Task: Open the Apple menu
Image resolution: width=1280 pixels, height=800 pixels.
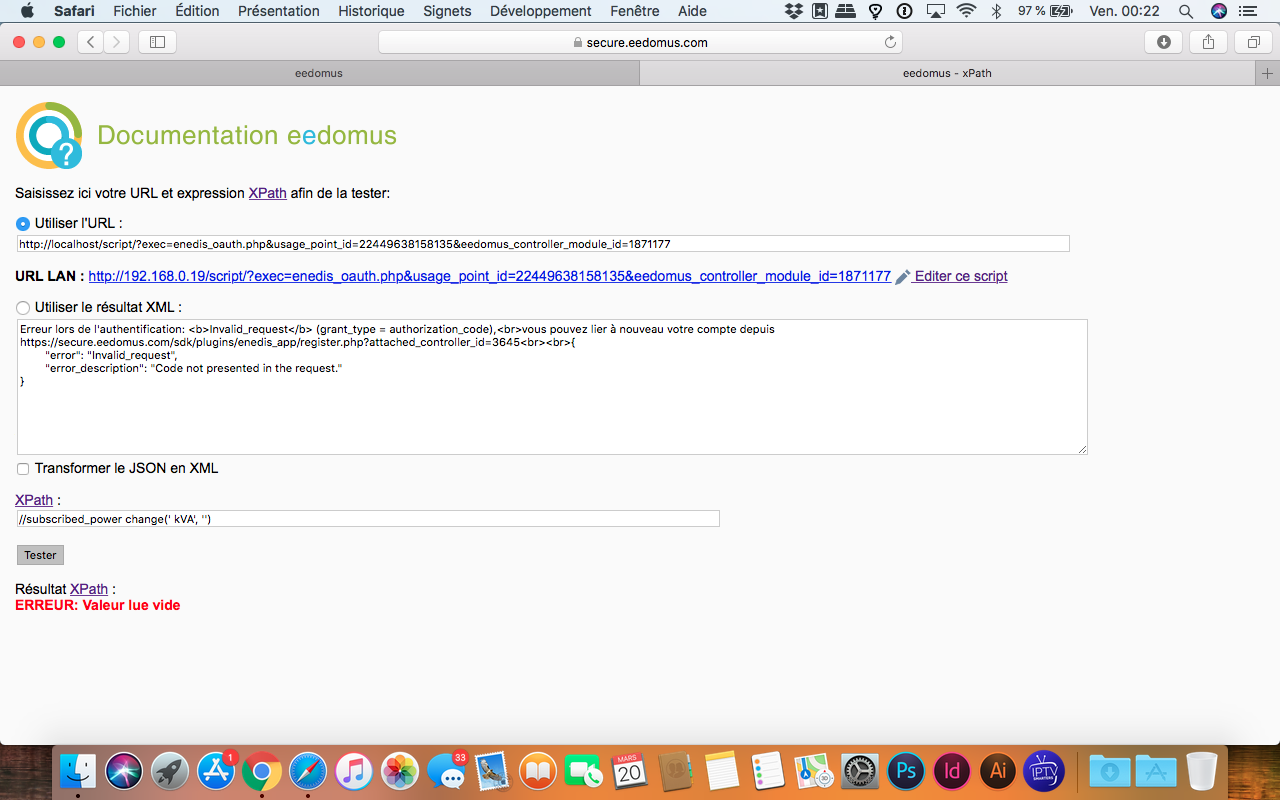Action: [x=27, y=11]
